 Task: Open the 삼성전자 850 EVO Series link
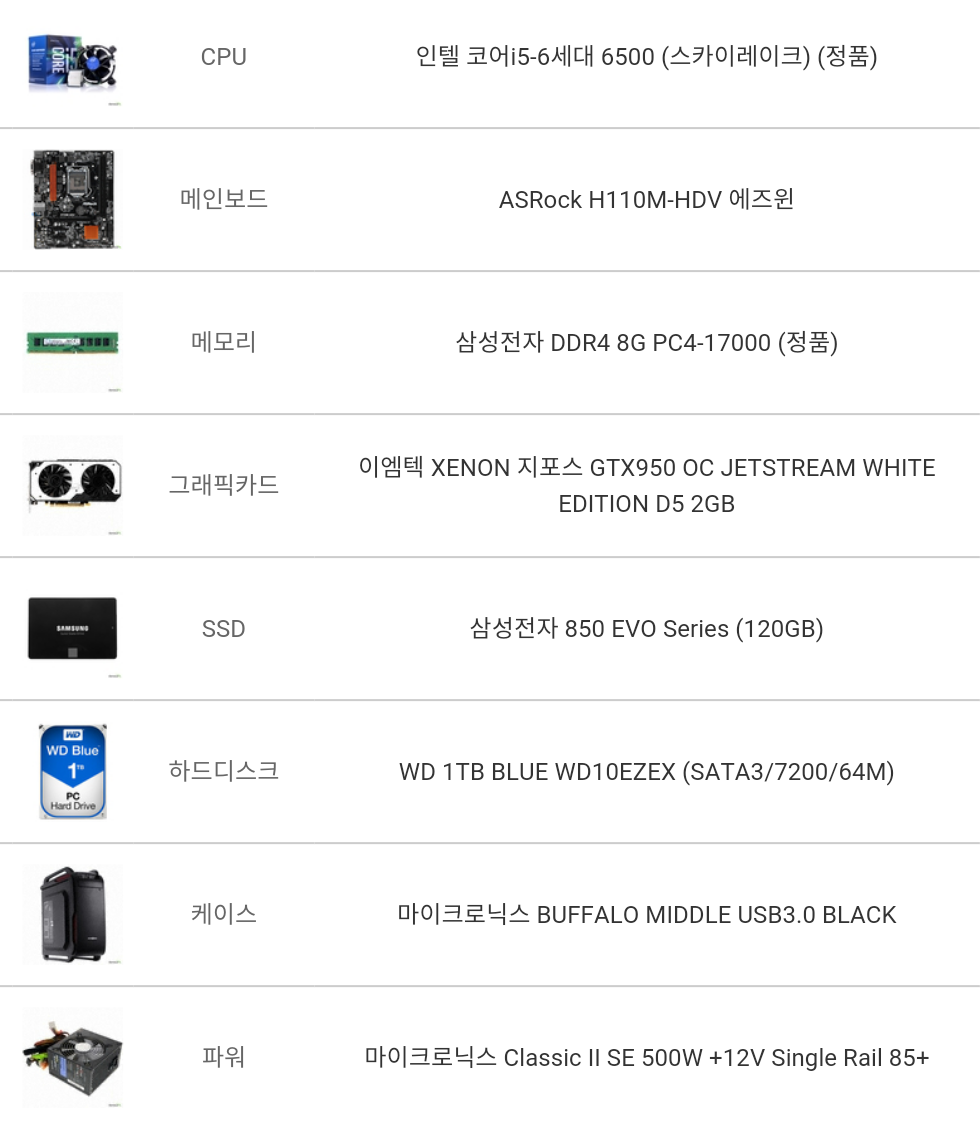(646, 629)
